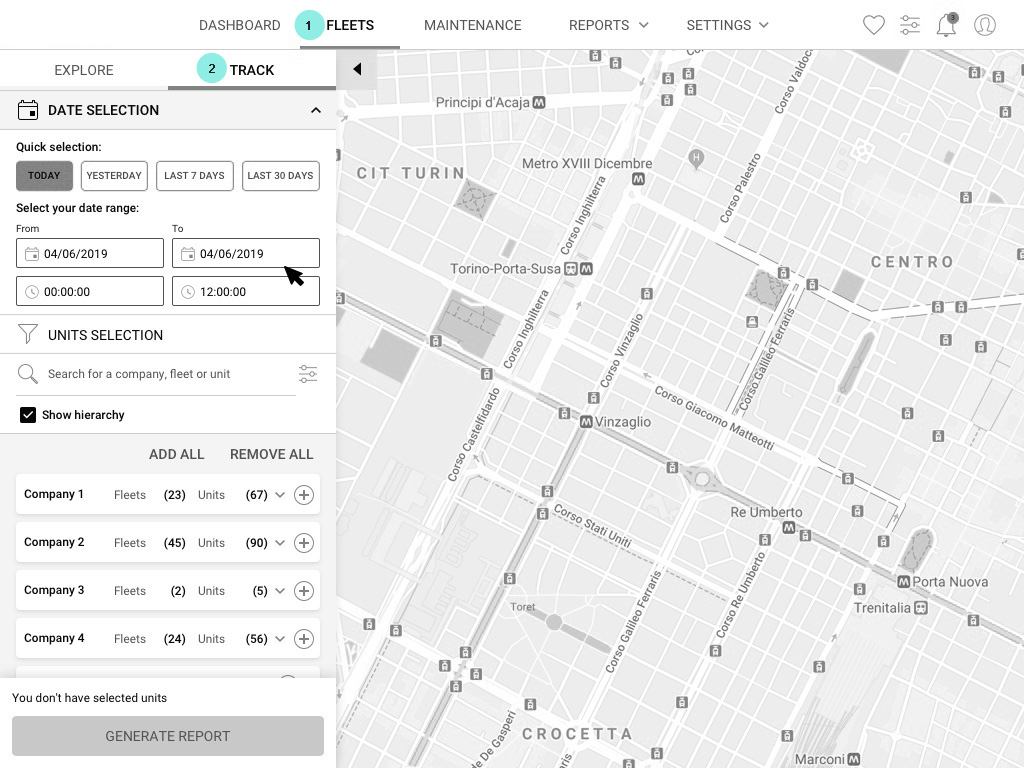Add Company 2 with the plus icon
Image resolution: width=1024 pixels, height=768 pixels.
304,543
